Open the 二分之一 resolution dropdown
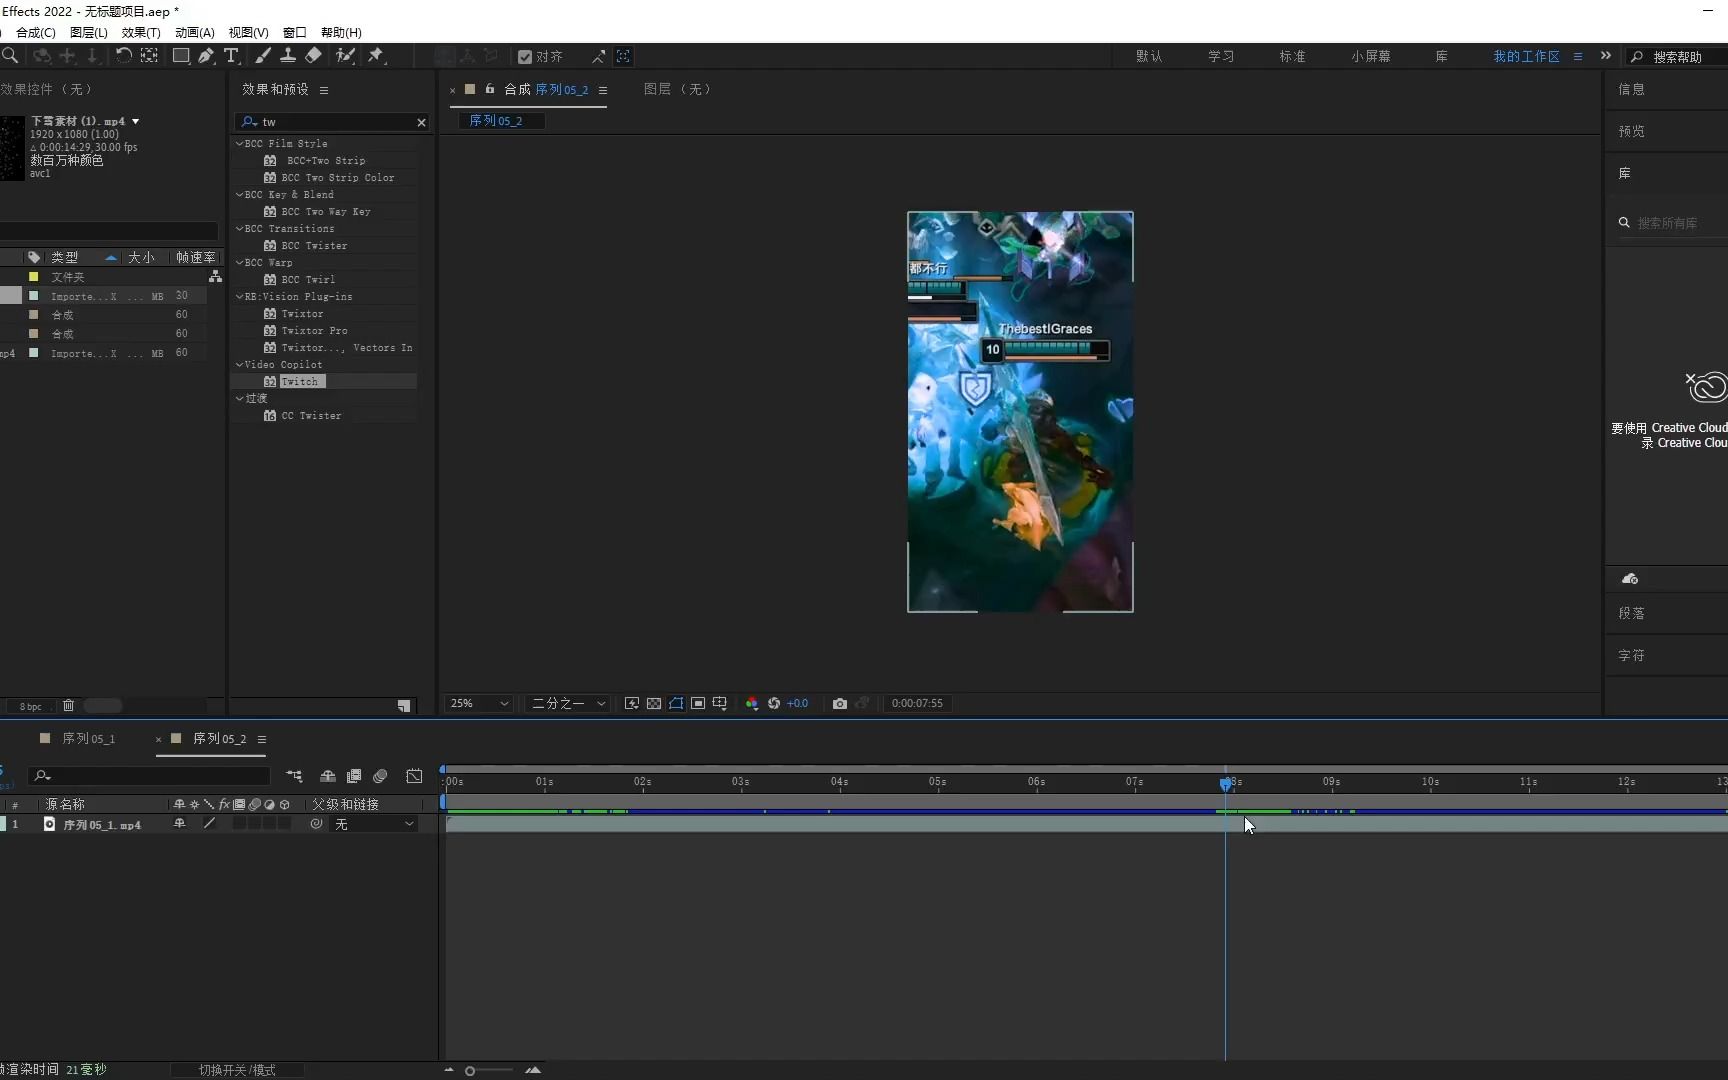This screenshot has height=1080, width=1728. coord(568,704)
